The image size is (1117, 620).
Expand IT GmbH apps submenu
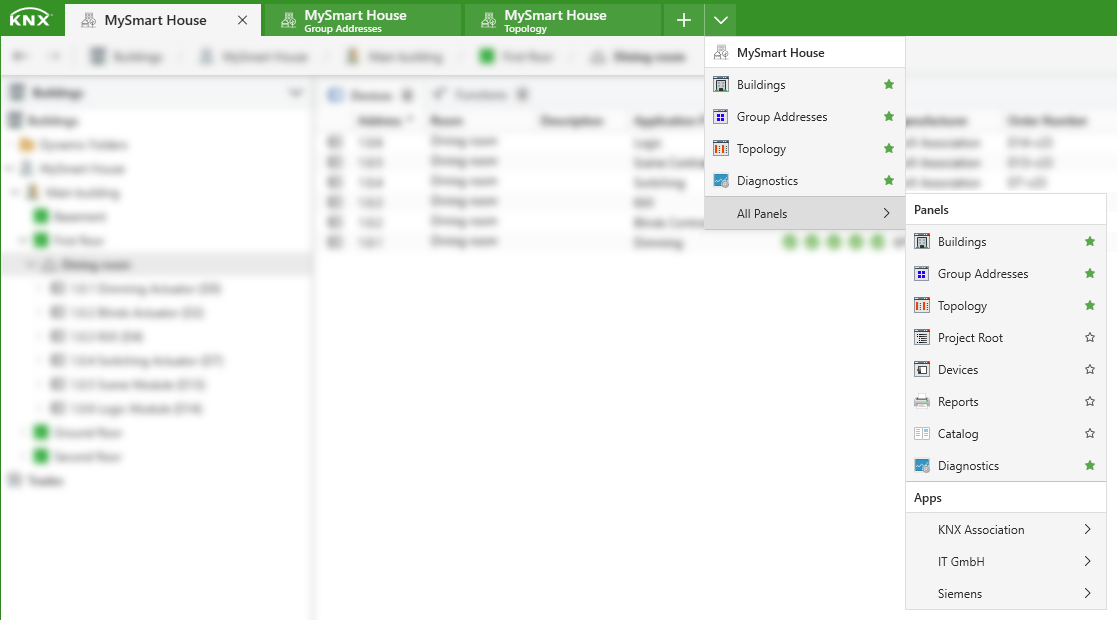tap(1006, 562)
